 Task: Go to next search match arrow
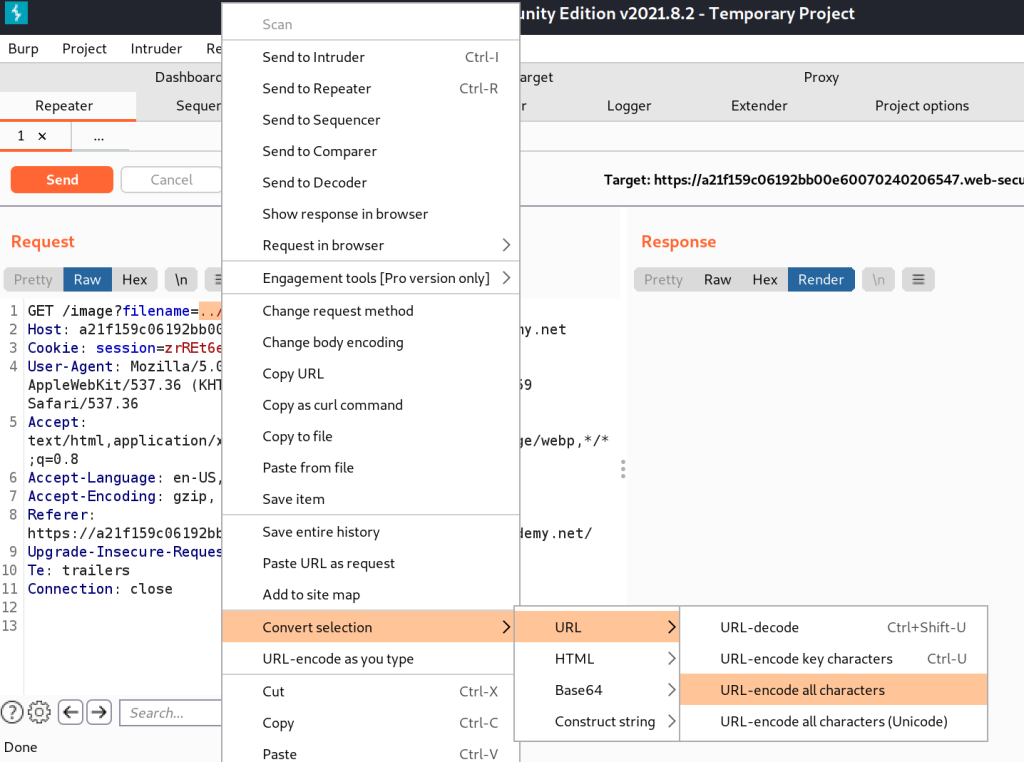pyautogui.click(x=99, y=712)
